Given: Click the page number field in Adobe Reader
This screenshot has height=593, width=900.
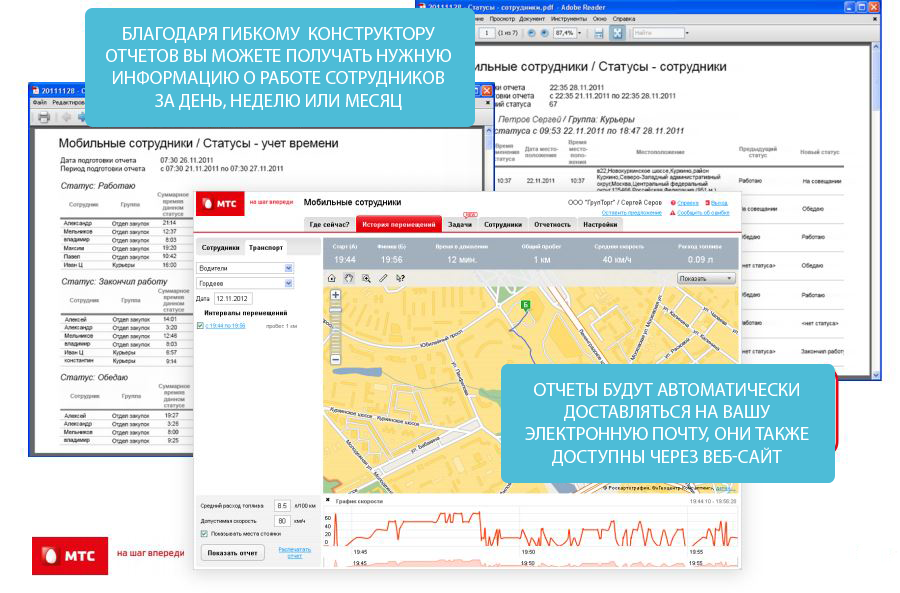Looking at the screenshot, I should click(487, 33).
